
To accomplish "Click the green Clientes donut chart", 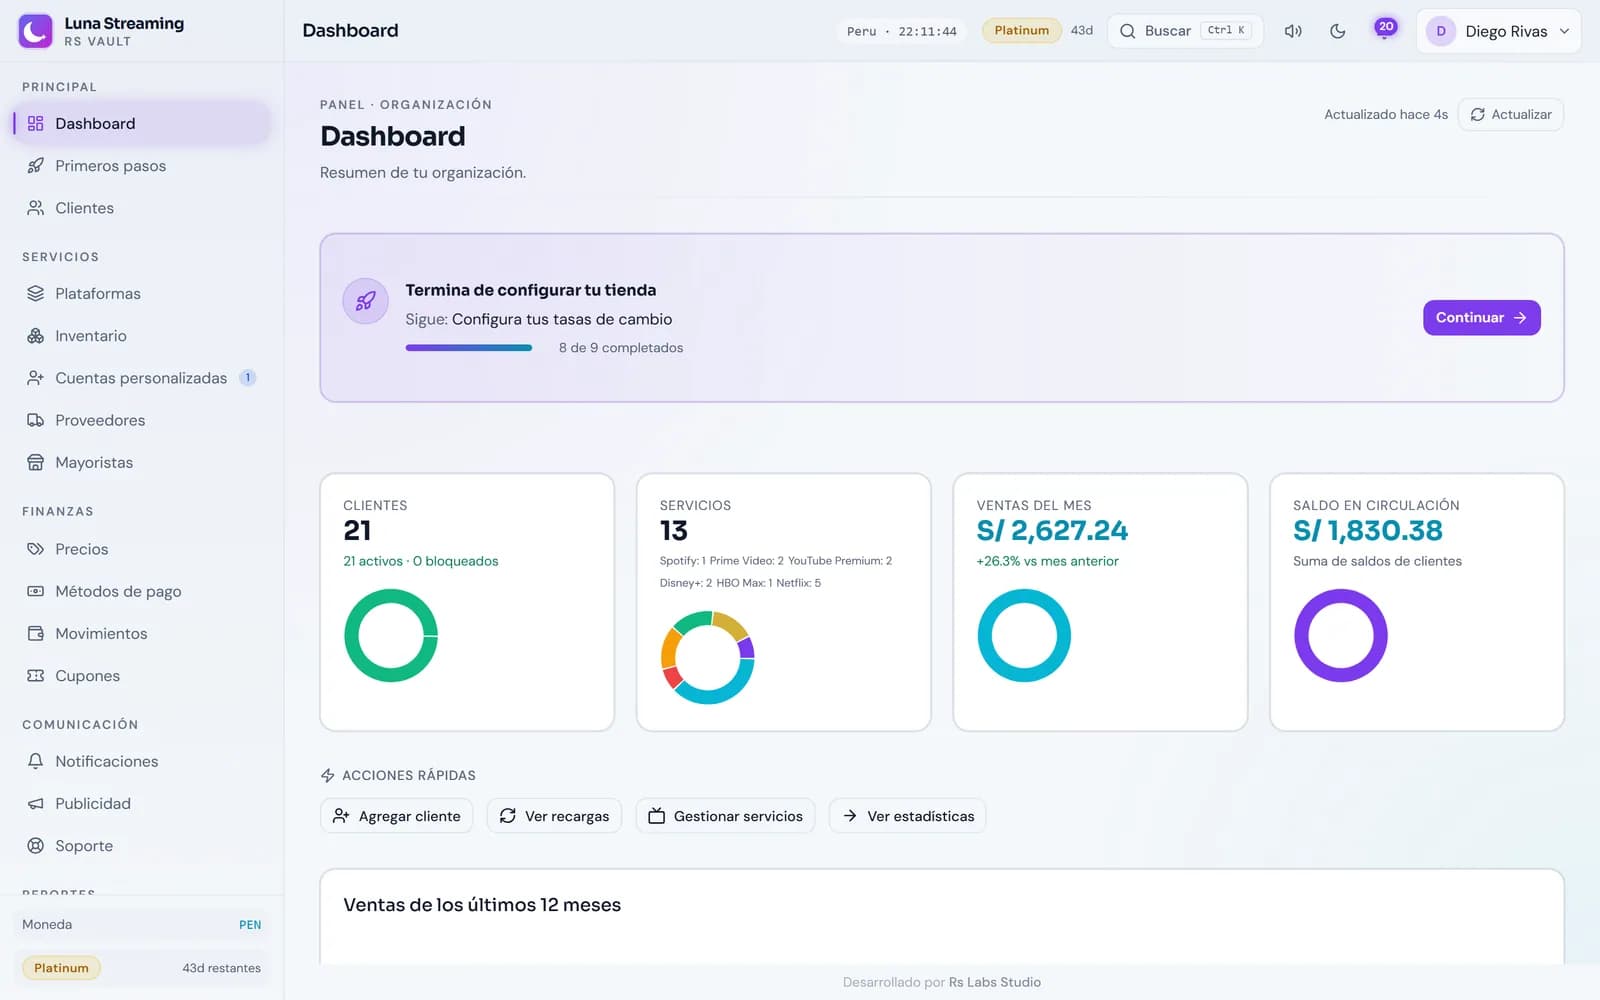I will click(x=391, y=636).
